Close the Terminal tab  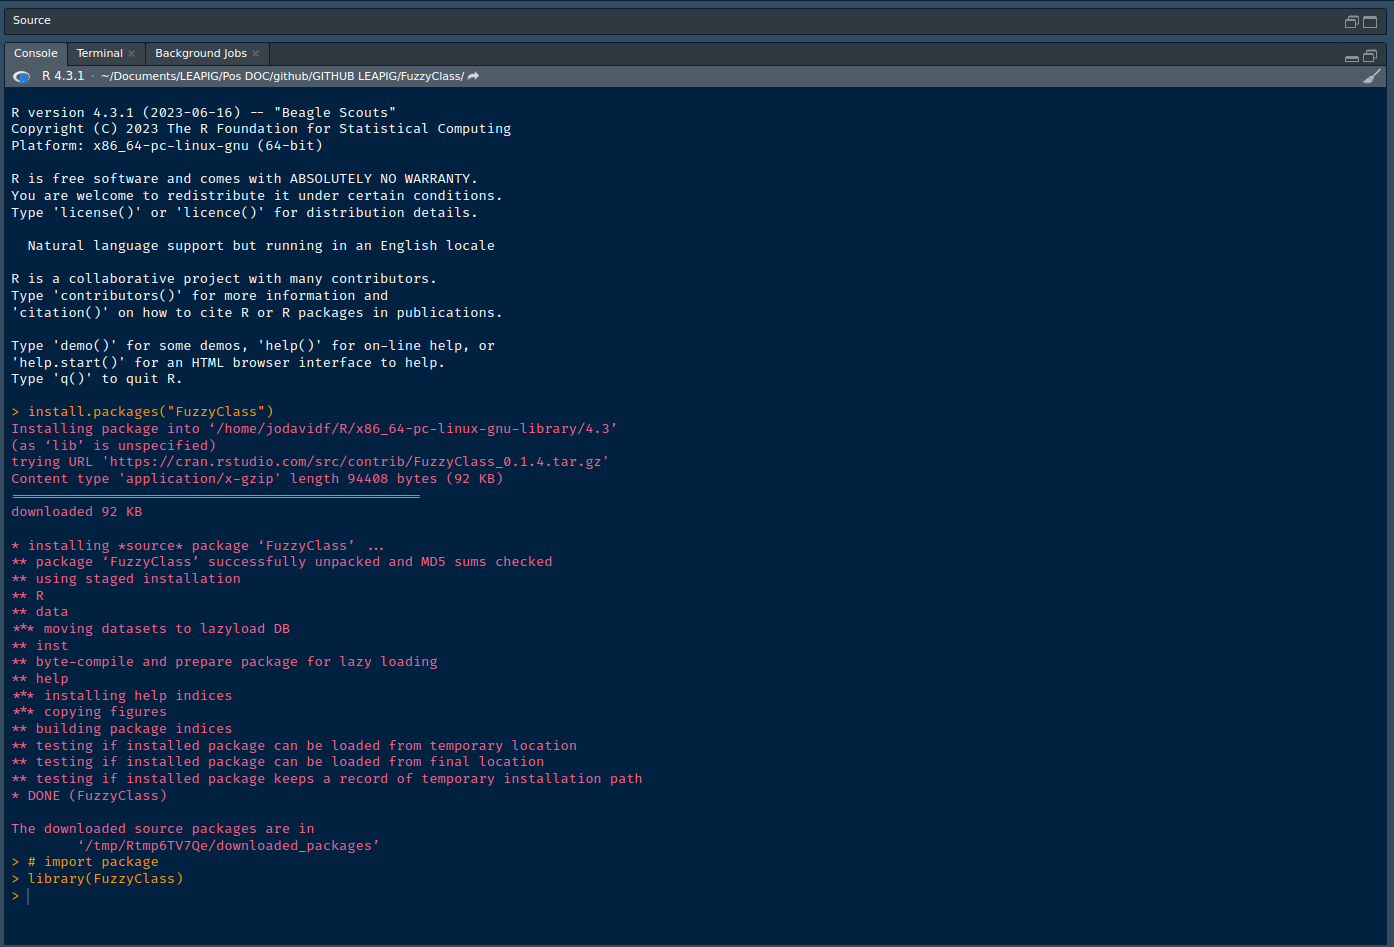tap(131, 54)
